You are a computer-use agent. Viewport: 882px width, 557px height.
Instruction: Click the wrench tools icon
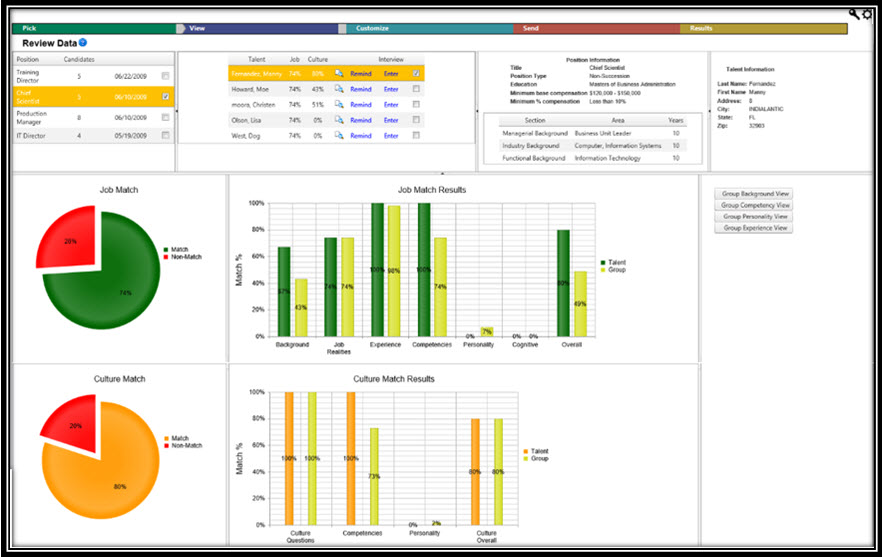[854, 14]
